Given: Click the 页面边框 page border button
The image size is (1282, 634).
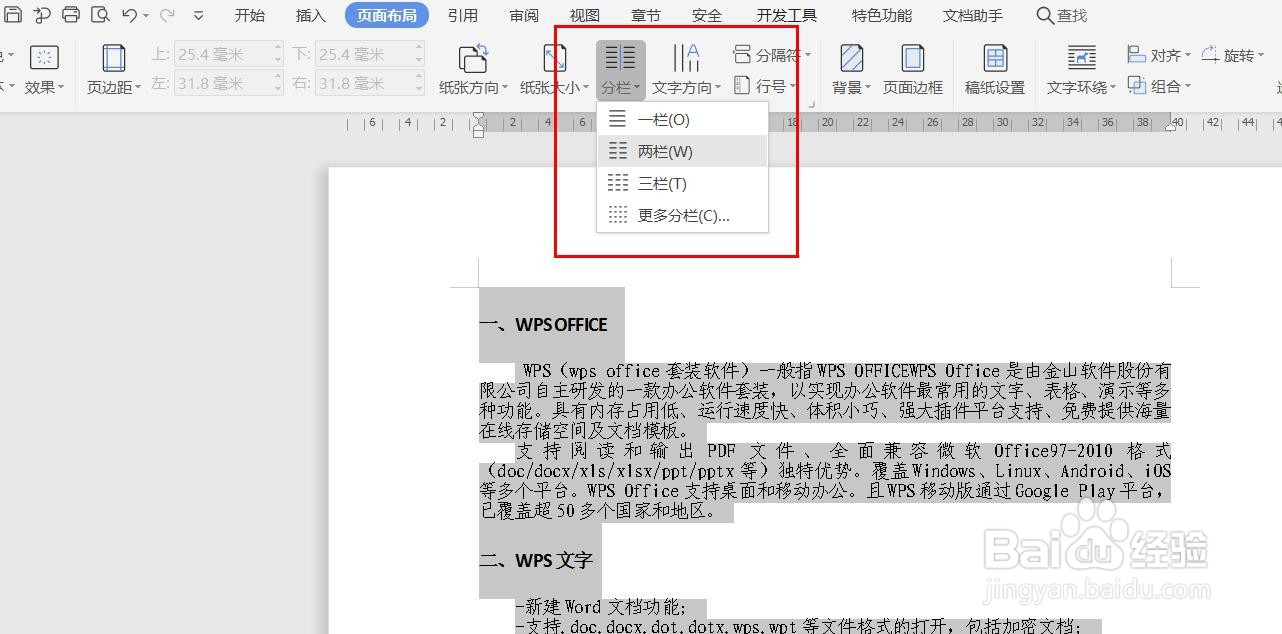Looking at the screenshot, I should tap(912, 69).
